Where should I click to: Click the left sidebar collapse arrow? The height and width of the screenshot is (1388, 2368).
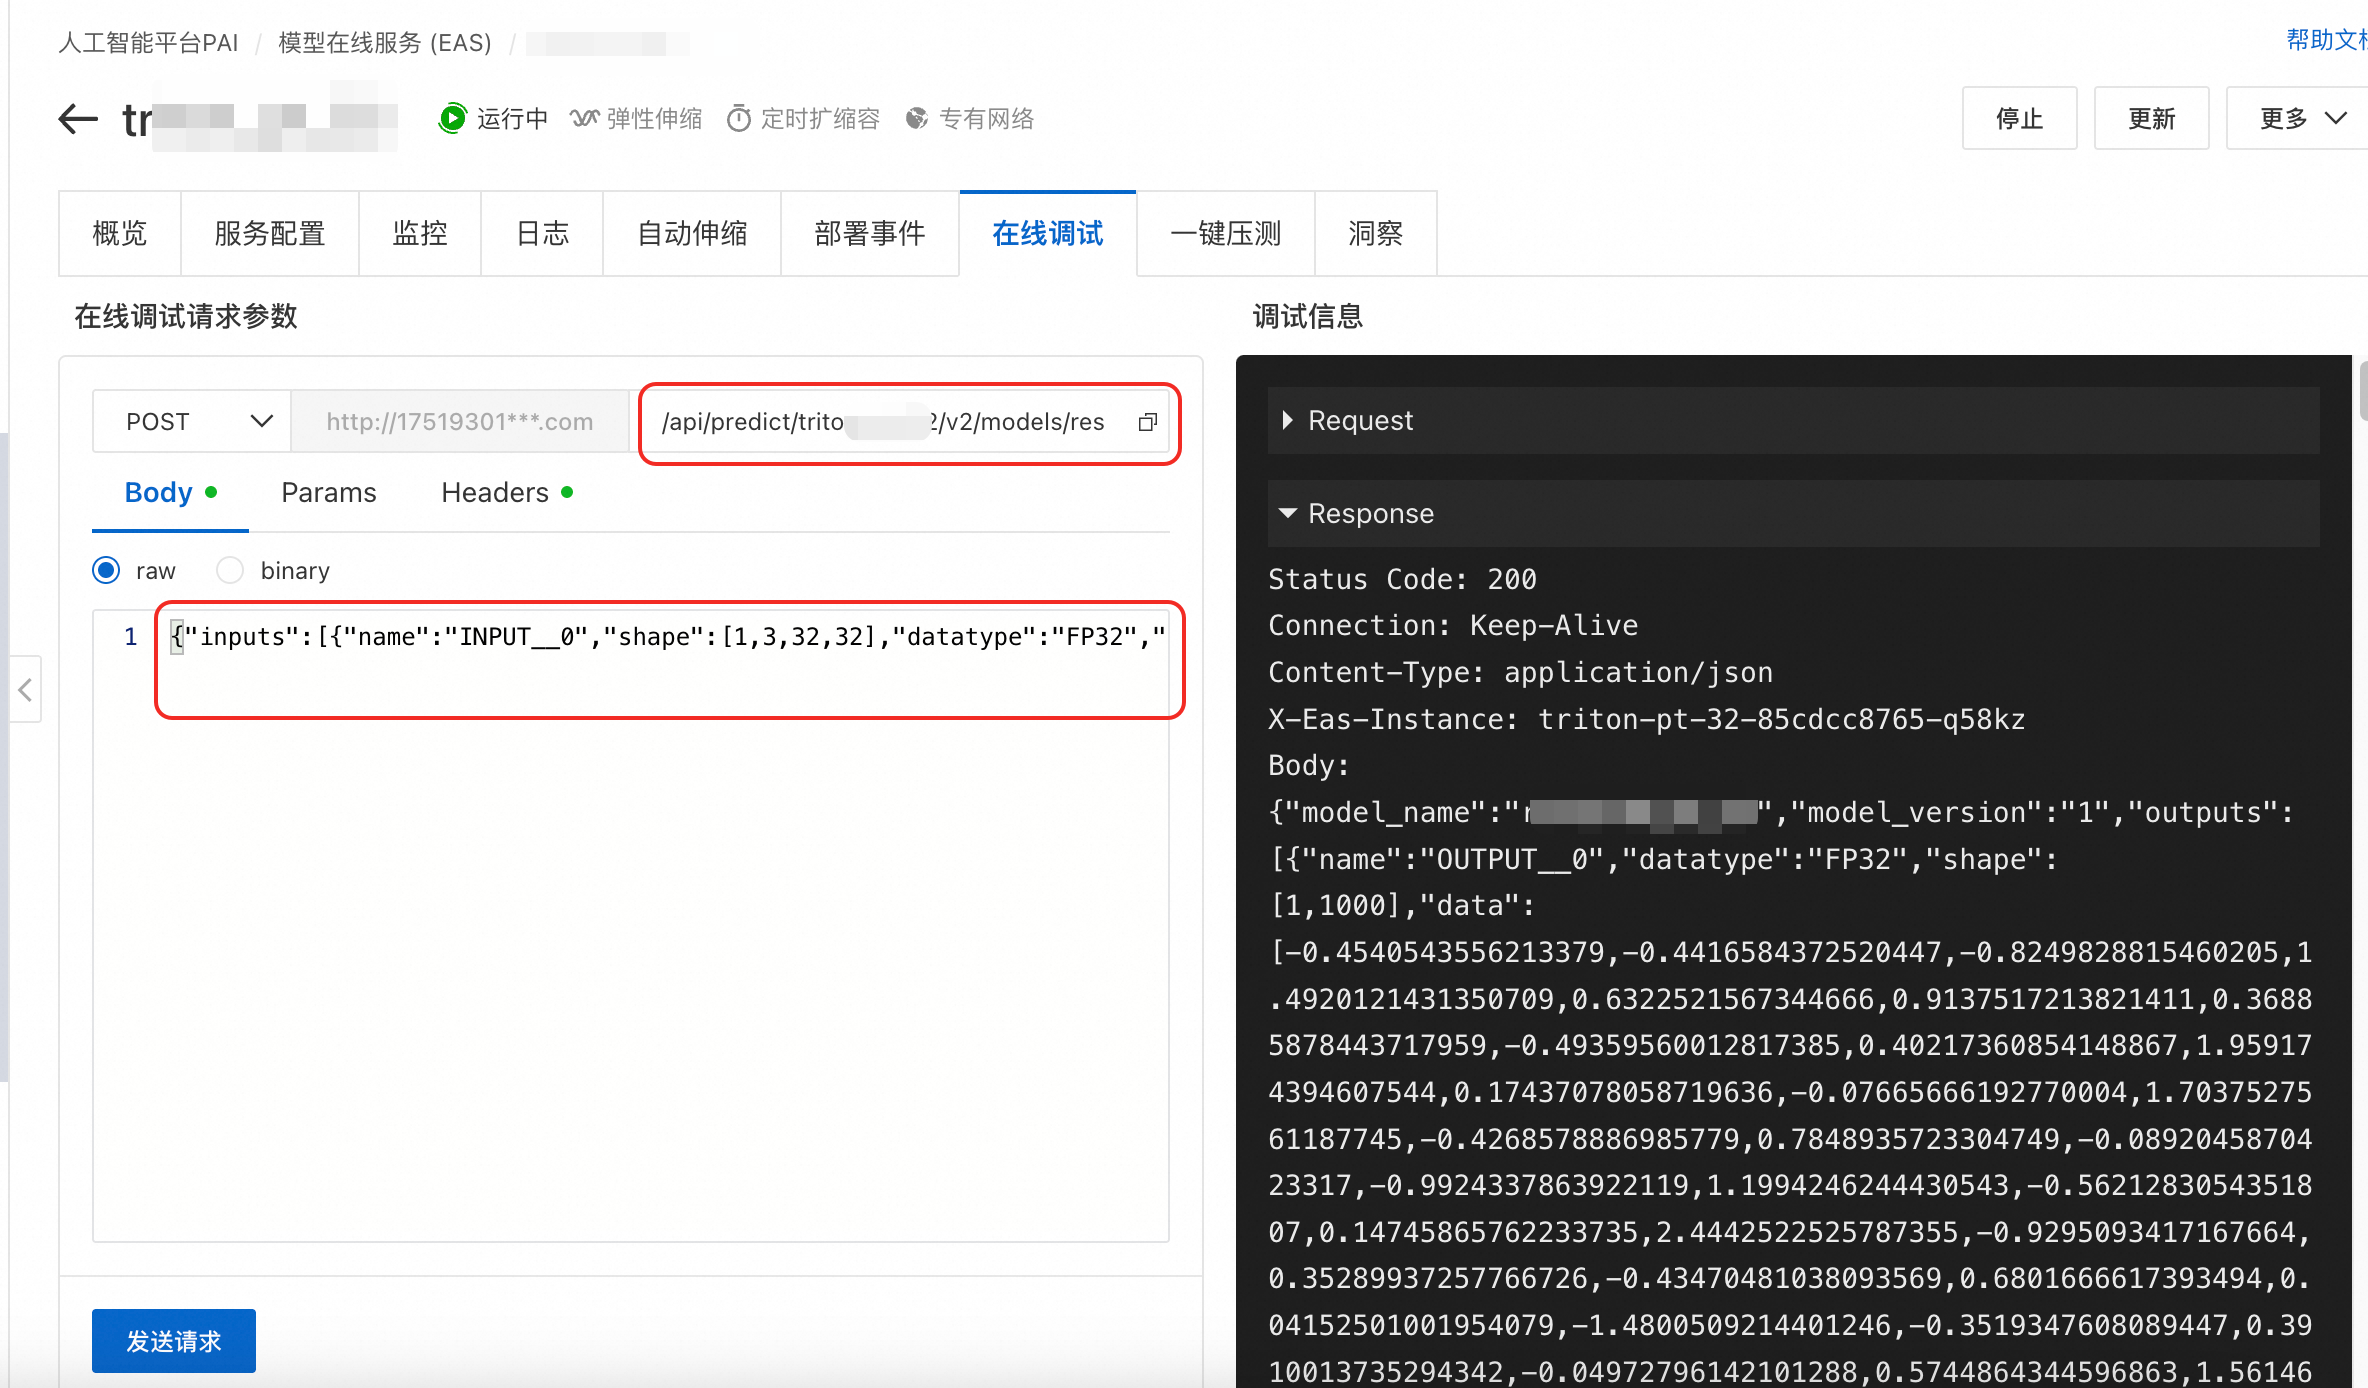pyautogui.click(x=26, y=689)
